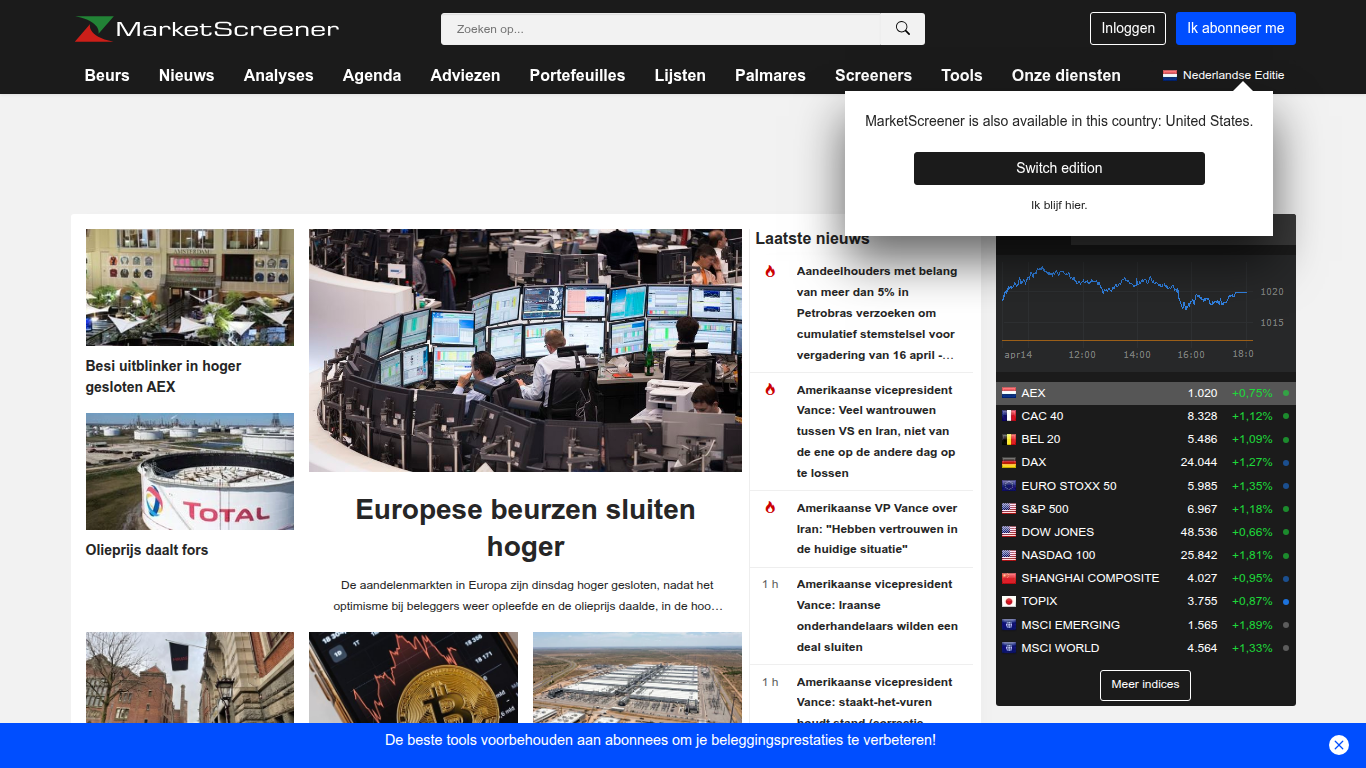The image size is (1366, 768).
Task: Click the Total storage tank thumbnail
Action: [190, 471]
